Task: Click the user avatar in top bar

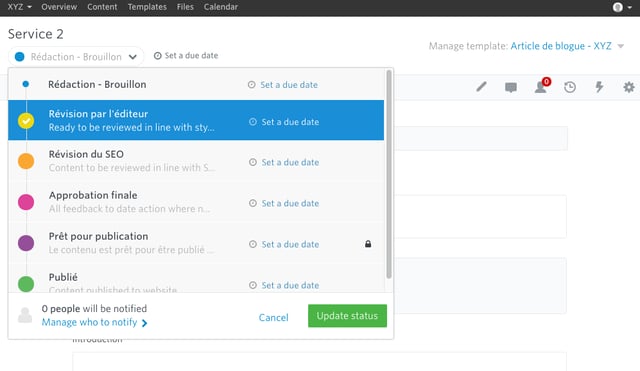Action: (618, 7)
